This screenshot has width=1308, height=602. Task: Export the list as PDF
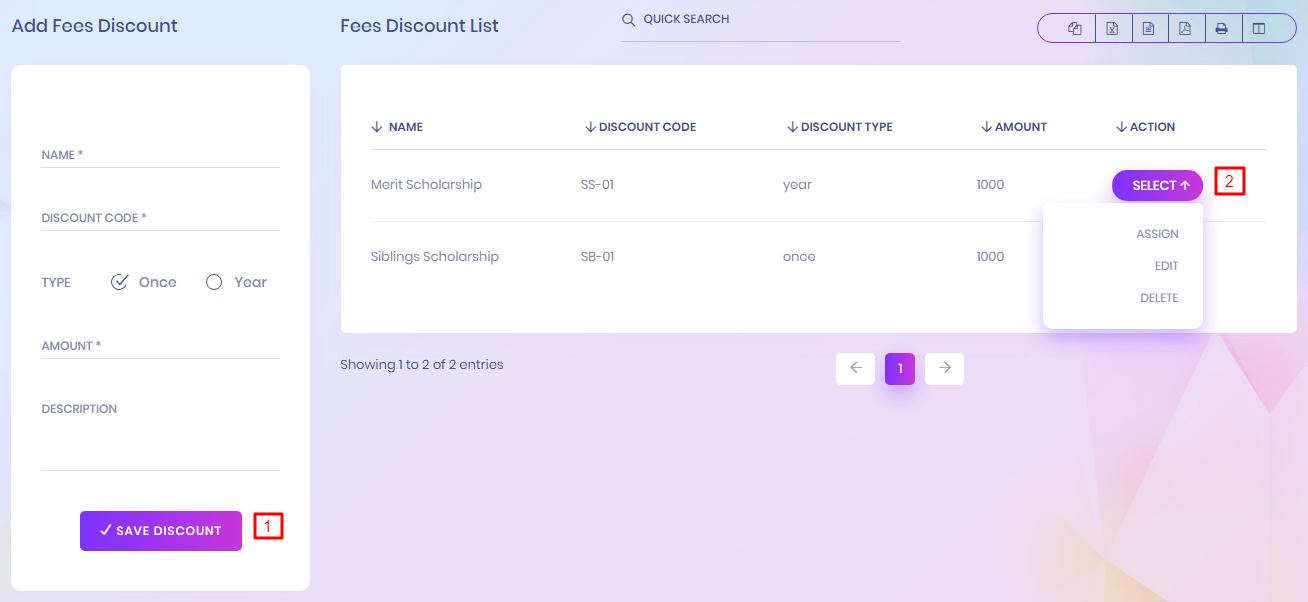pyautogui.click(x=1185, y=29)
